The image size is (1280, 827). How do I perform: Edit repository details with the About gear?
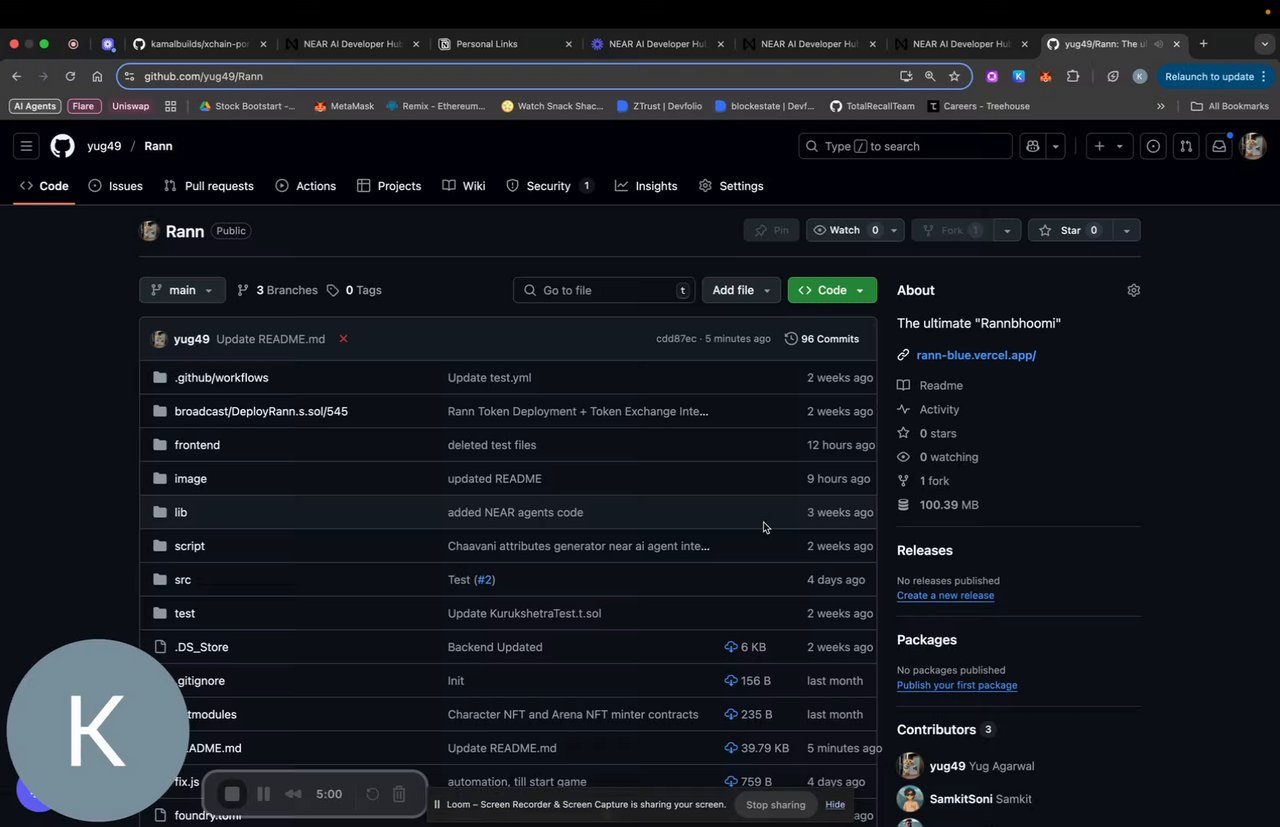click(1133, 290)
